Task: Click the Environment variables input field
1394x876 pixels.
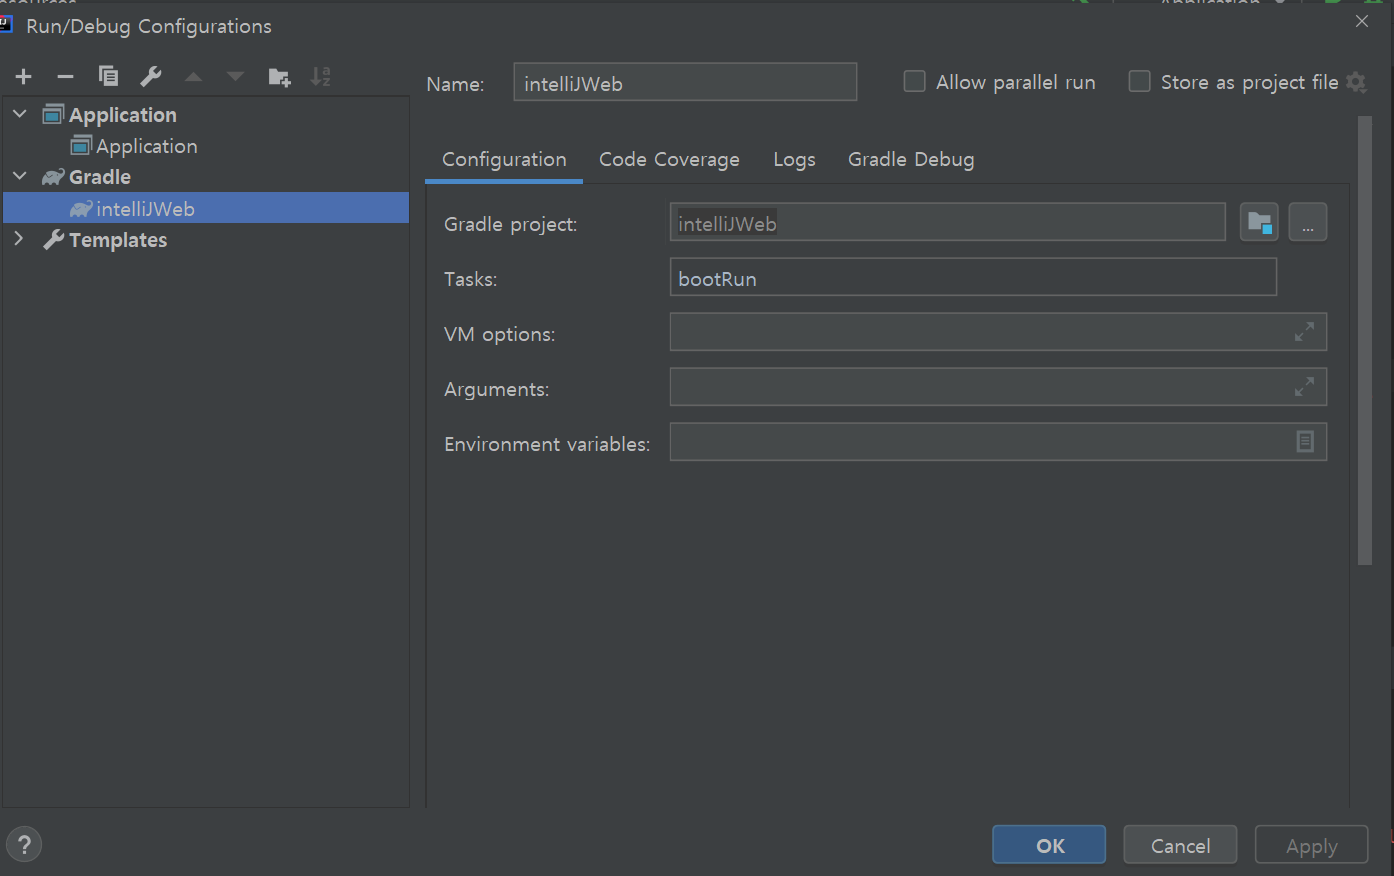Action: (998, 441)
